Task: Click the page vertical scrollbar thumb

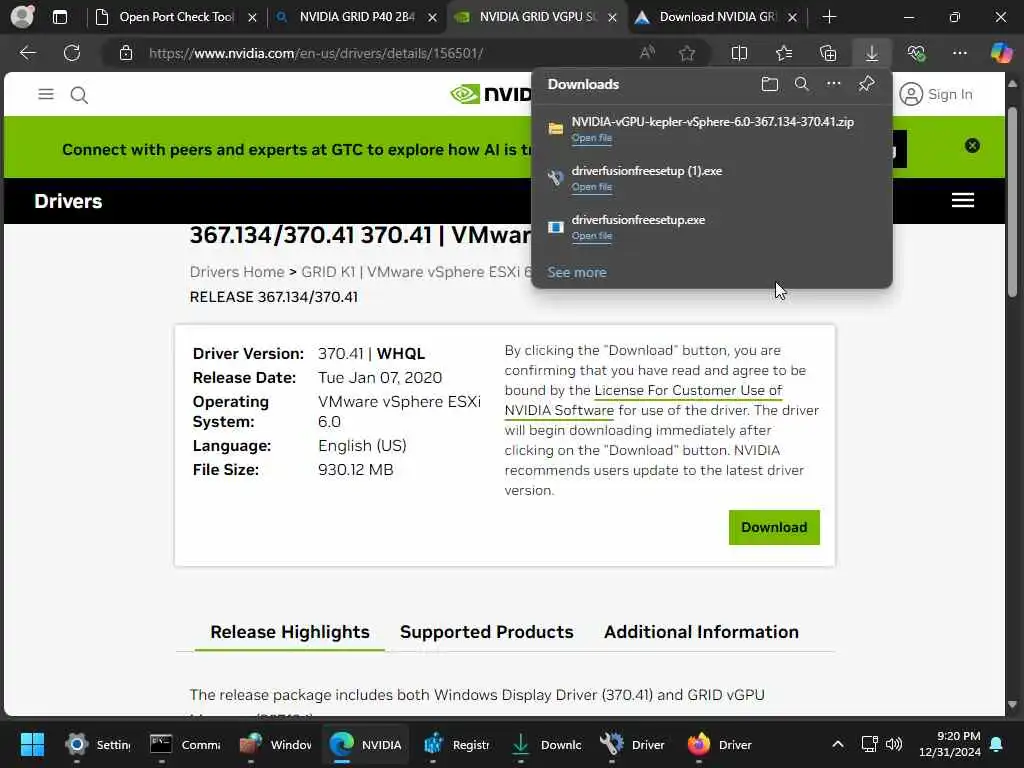Action: pos(1013,202)
